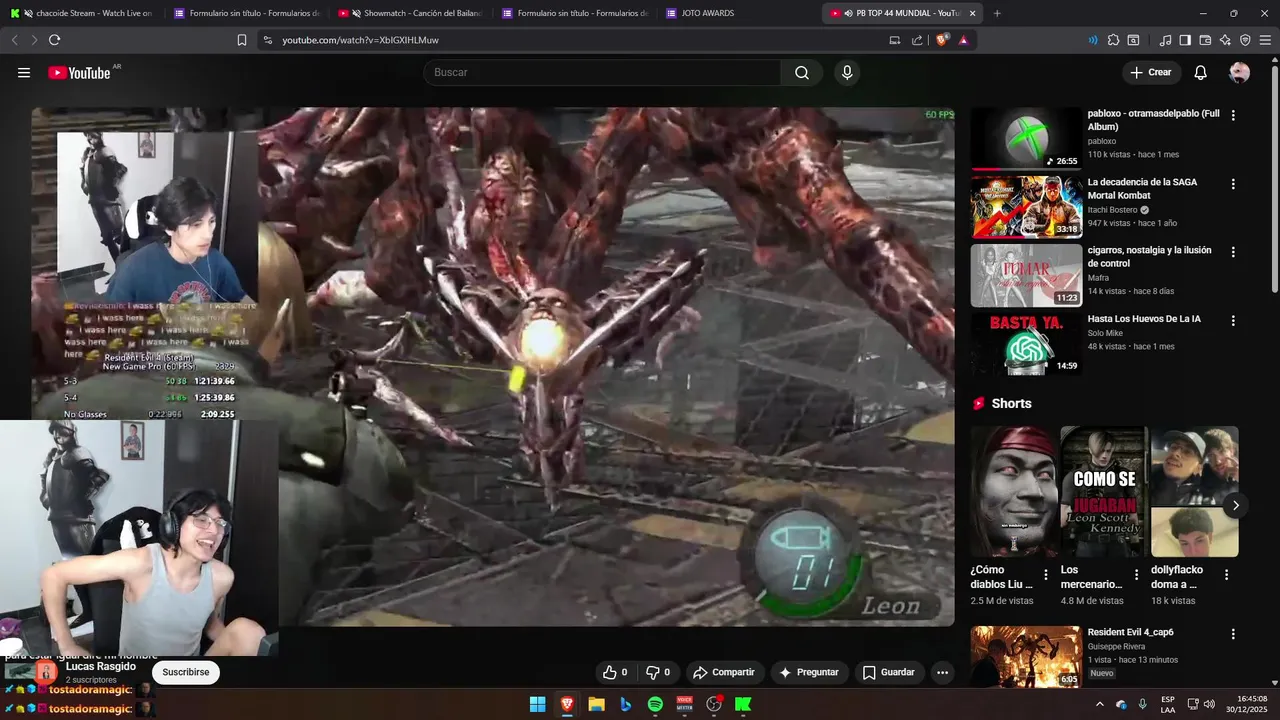Show next Shorts with the arrow

tap(1235, 505)
